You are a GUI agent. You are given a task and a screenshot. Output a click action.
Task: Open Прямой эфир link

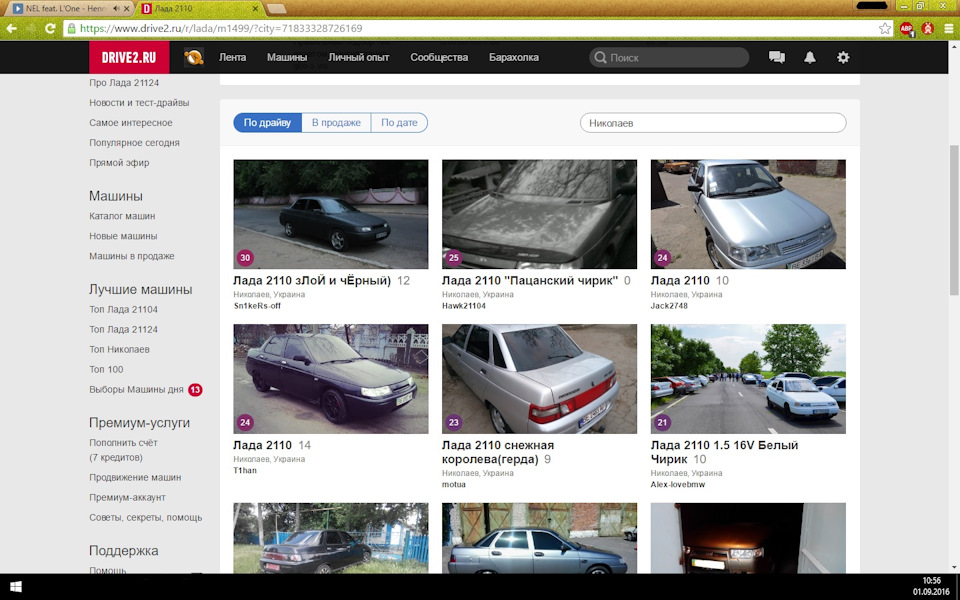(119, 163)
